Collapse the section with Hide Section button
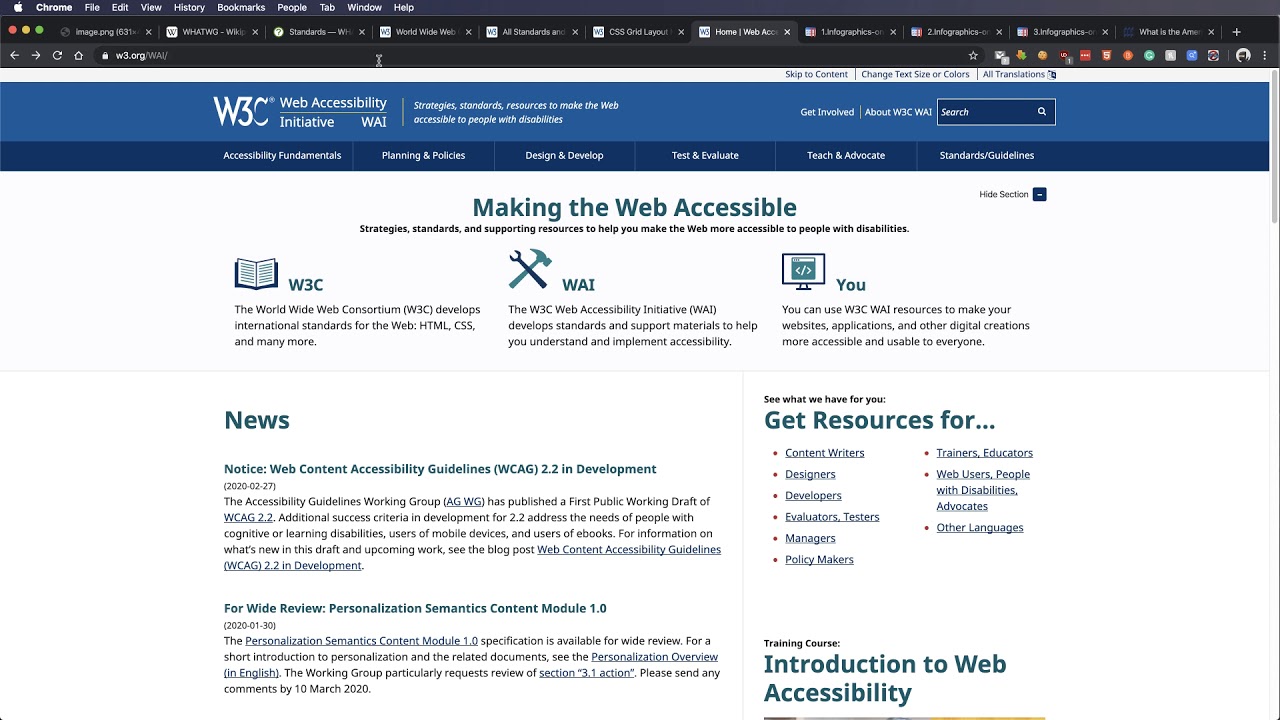 click(x=1012, y=194)
